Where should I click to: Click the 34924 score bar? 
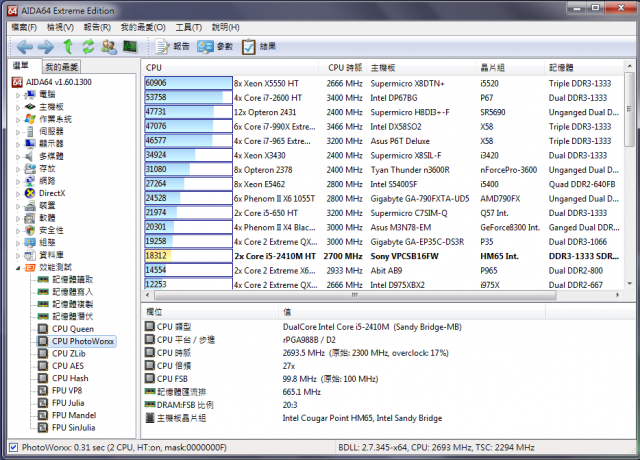pos(189,155)
